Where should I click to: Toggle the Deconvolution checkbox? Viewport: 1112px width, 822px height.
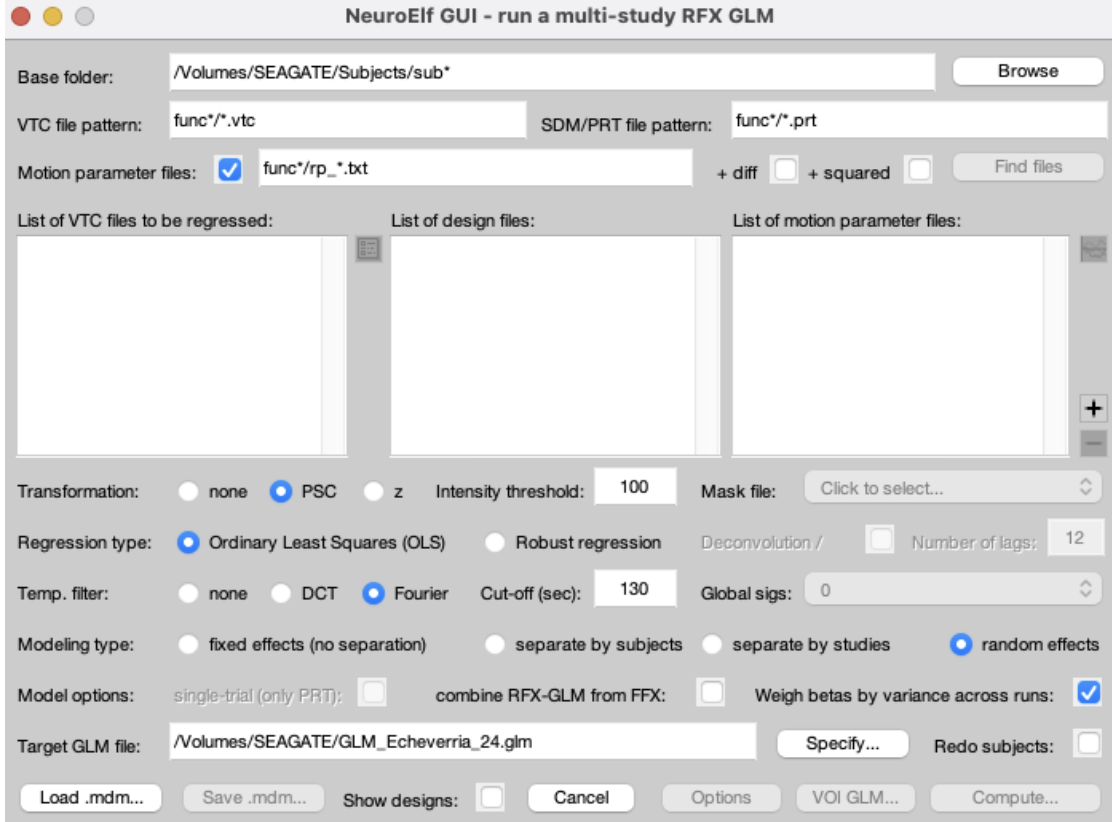(880, 539)
